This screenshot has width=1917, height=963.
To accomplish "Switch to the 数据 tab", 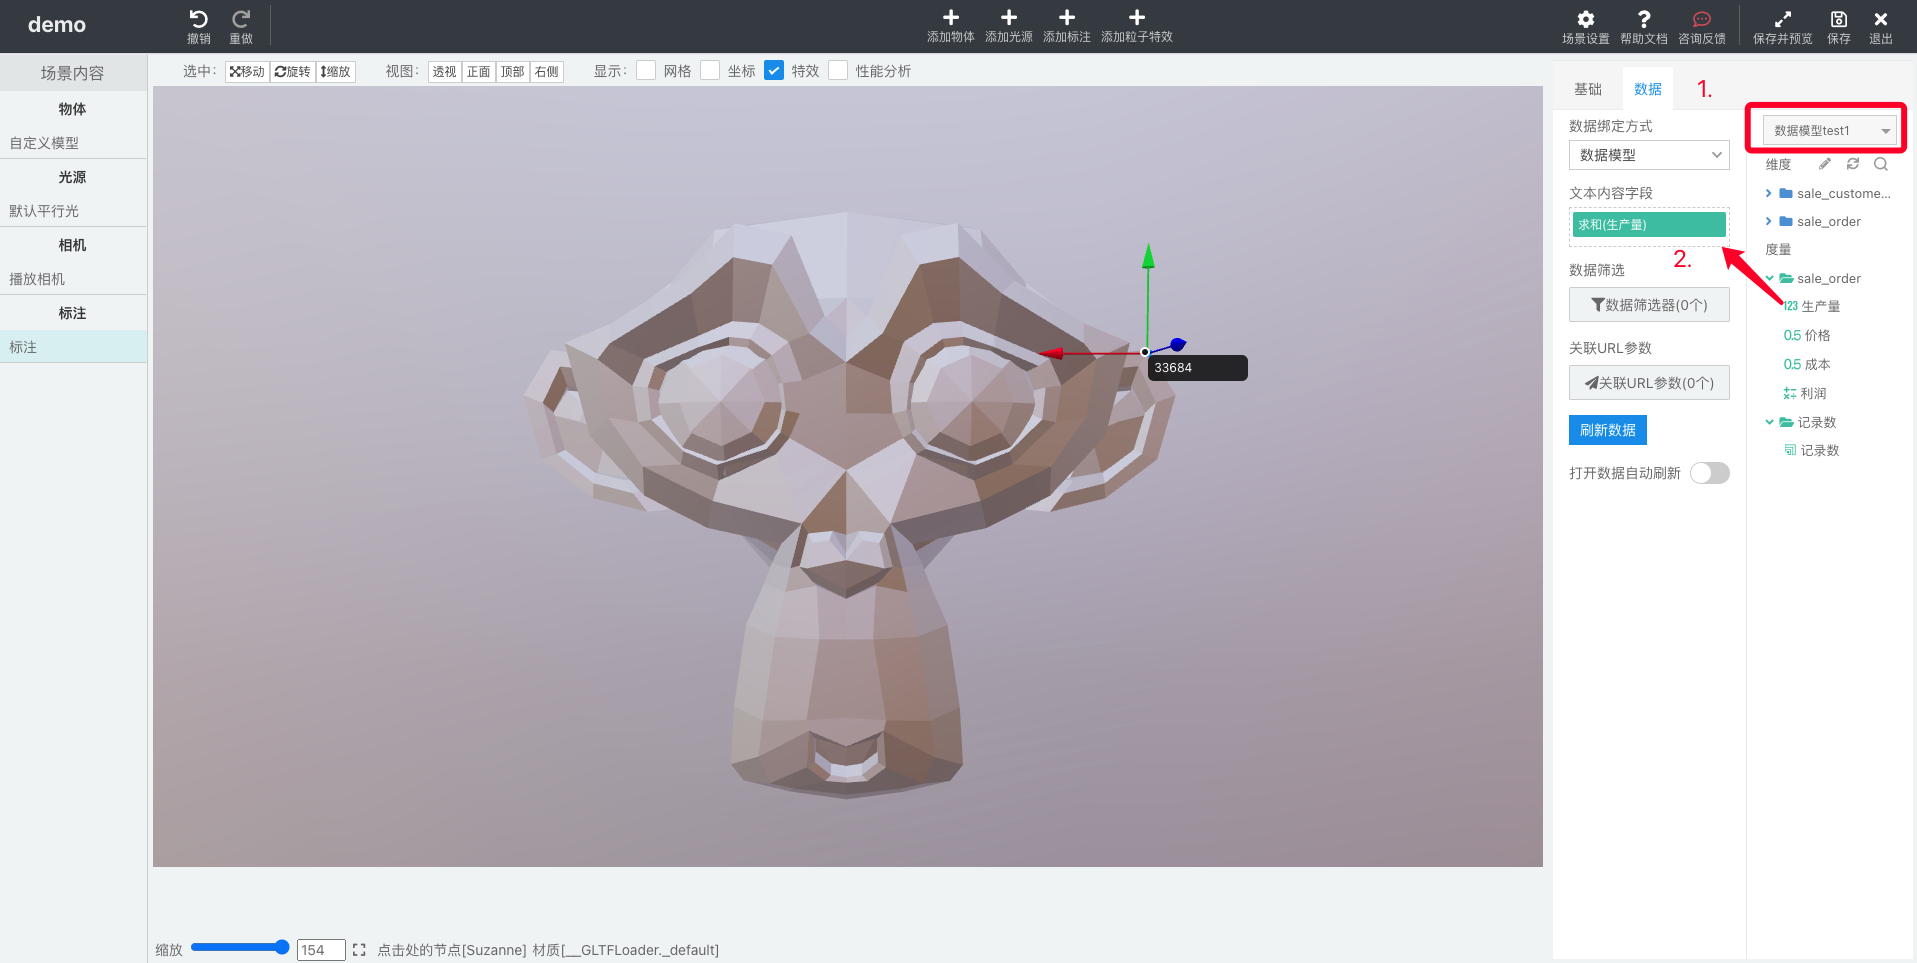I will click(x=1648, y=89).
